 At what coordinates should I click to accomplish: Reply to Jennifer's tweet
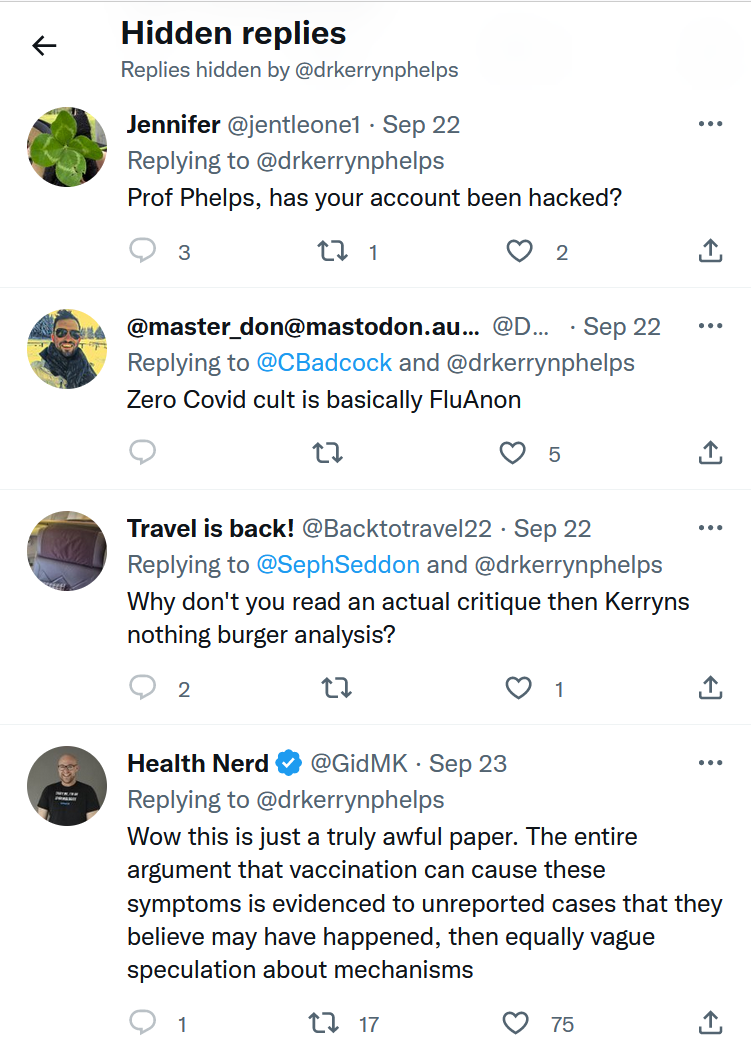click(x=143, y=250)
